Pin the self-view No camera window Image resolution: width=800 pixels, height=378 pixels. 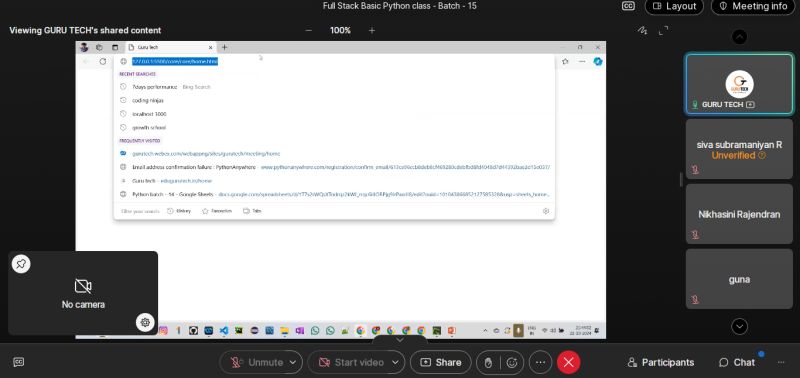click(21, 264)
